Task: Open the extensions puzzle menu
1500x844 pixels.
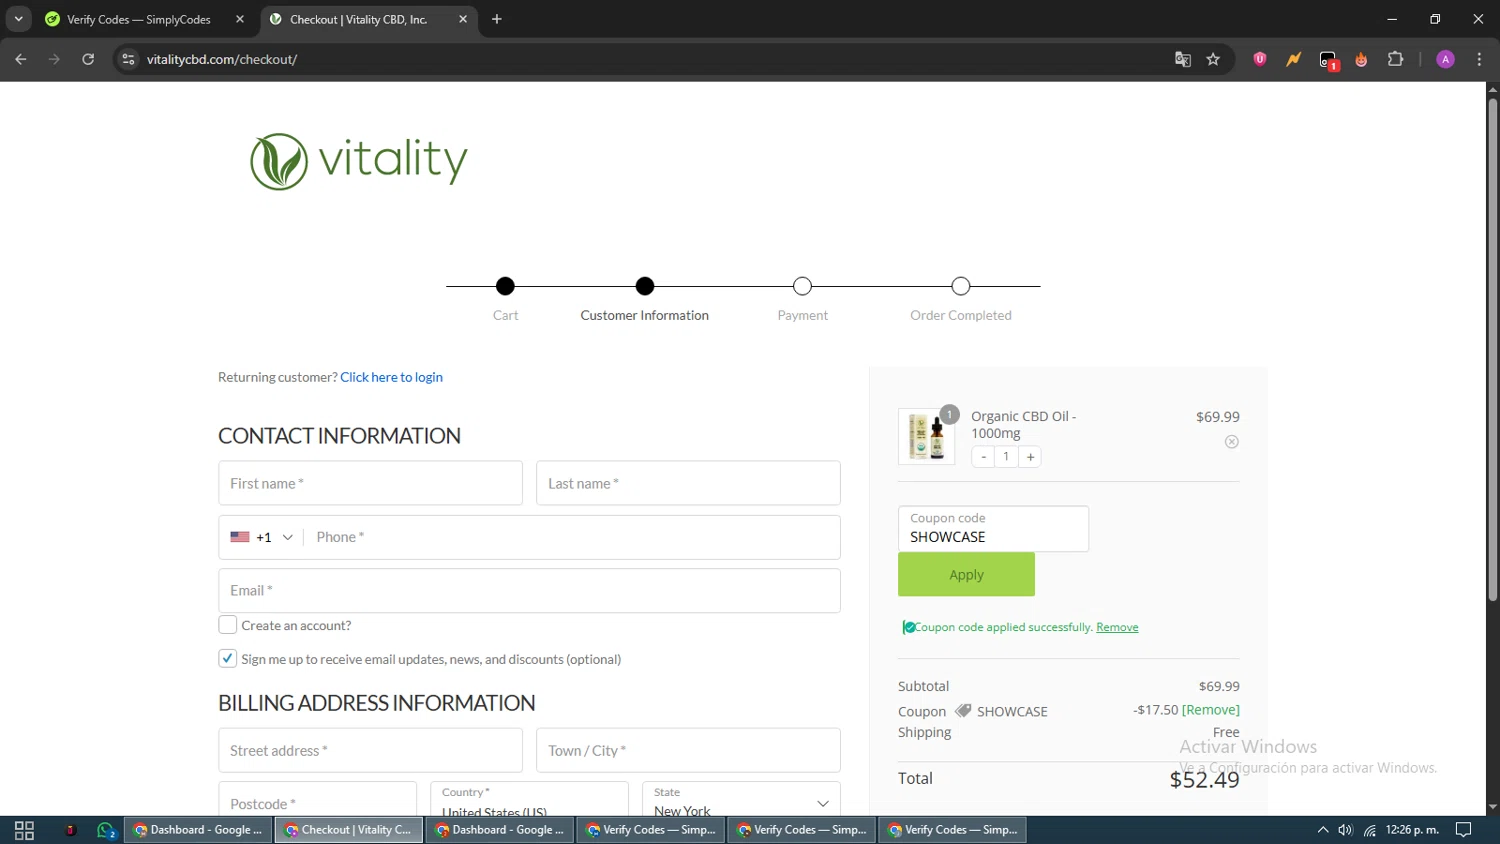Action: pos(1396,59)
